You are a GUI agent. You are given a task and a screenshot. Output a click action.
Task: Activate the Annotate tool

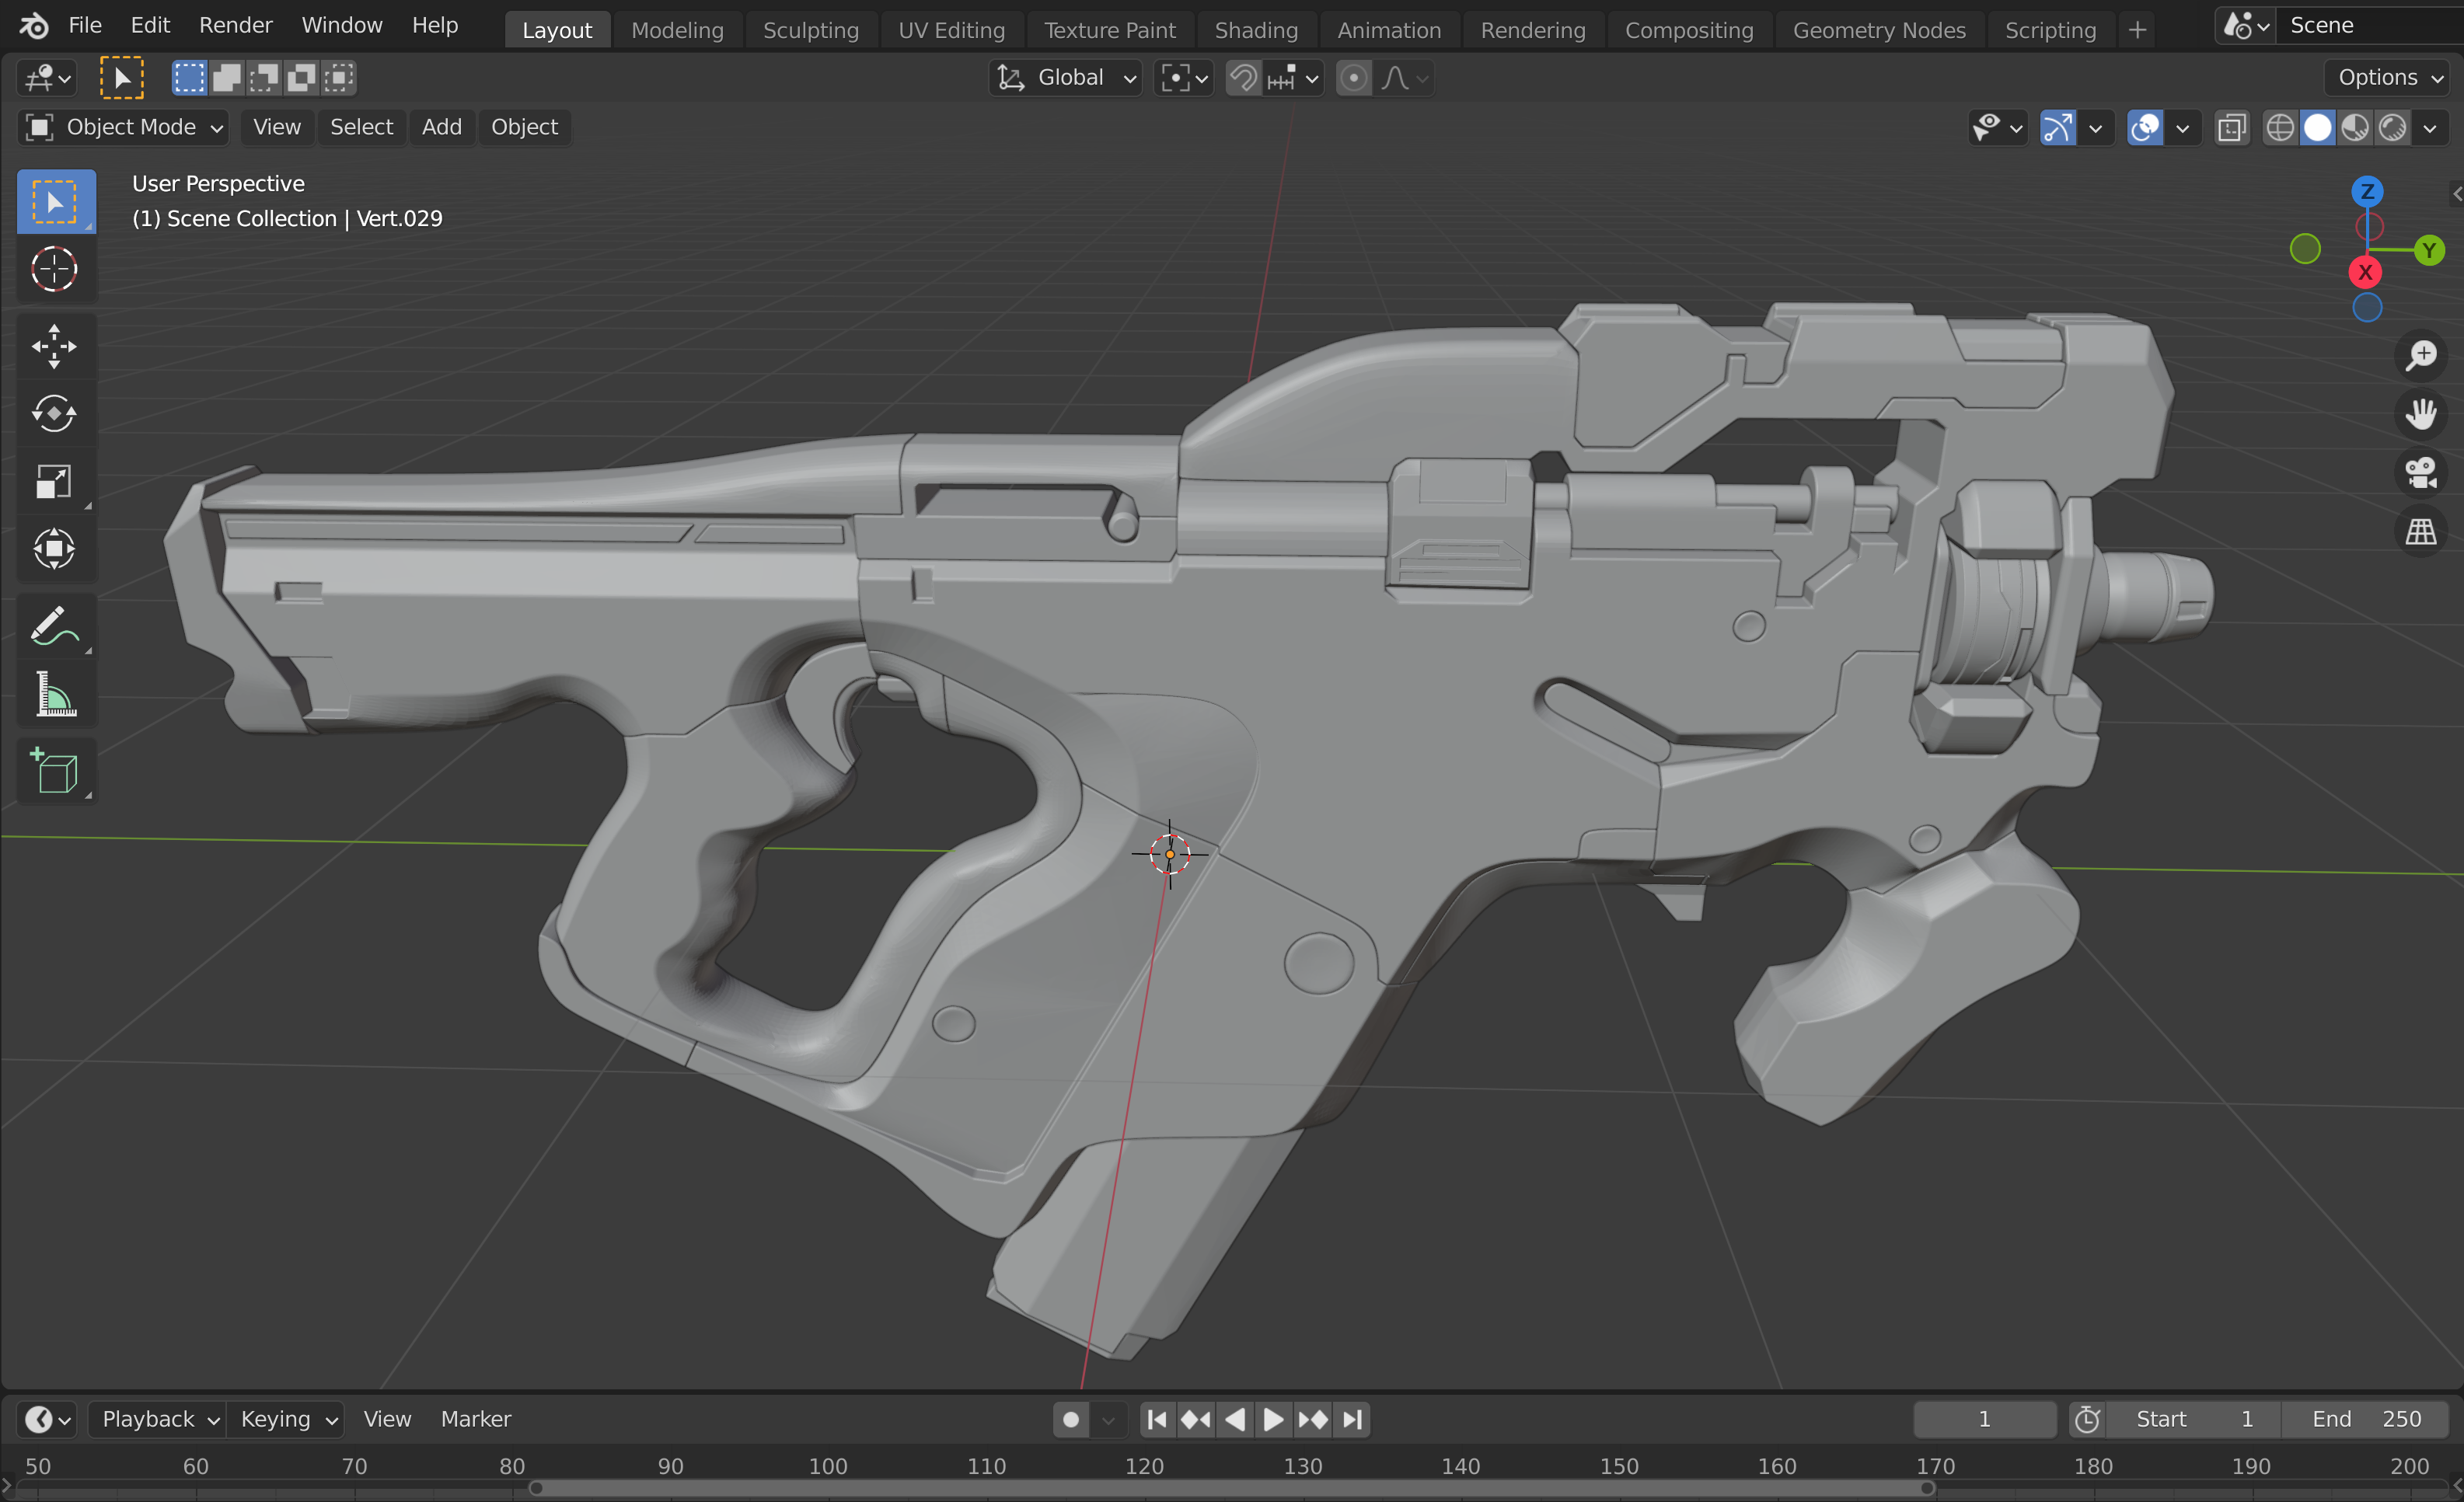[54, 627]
